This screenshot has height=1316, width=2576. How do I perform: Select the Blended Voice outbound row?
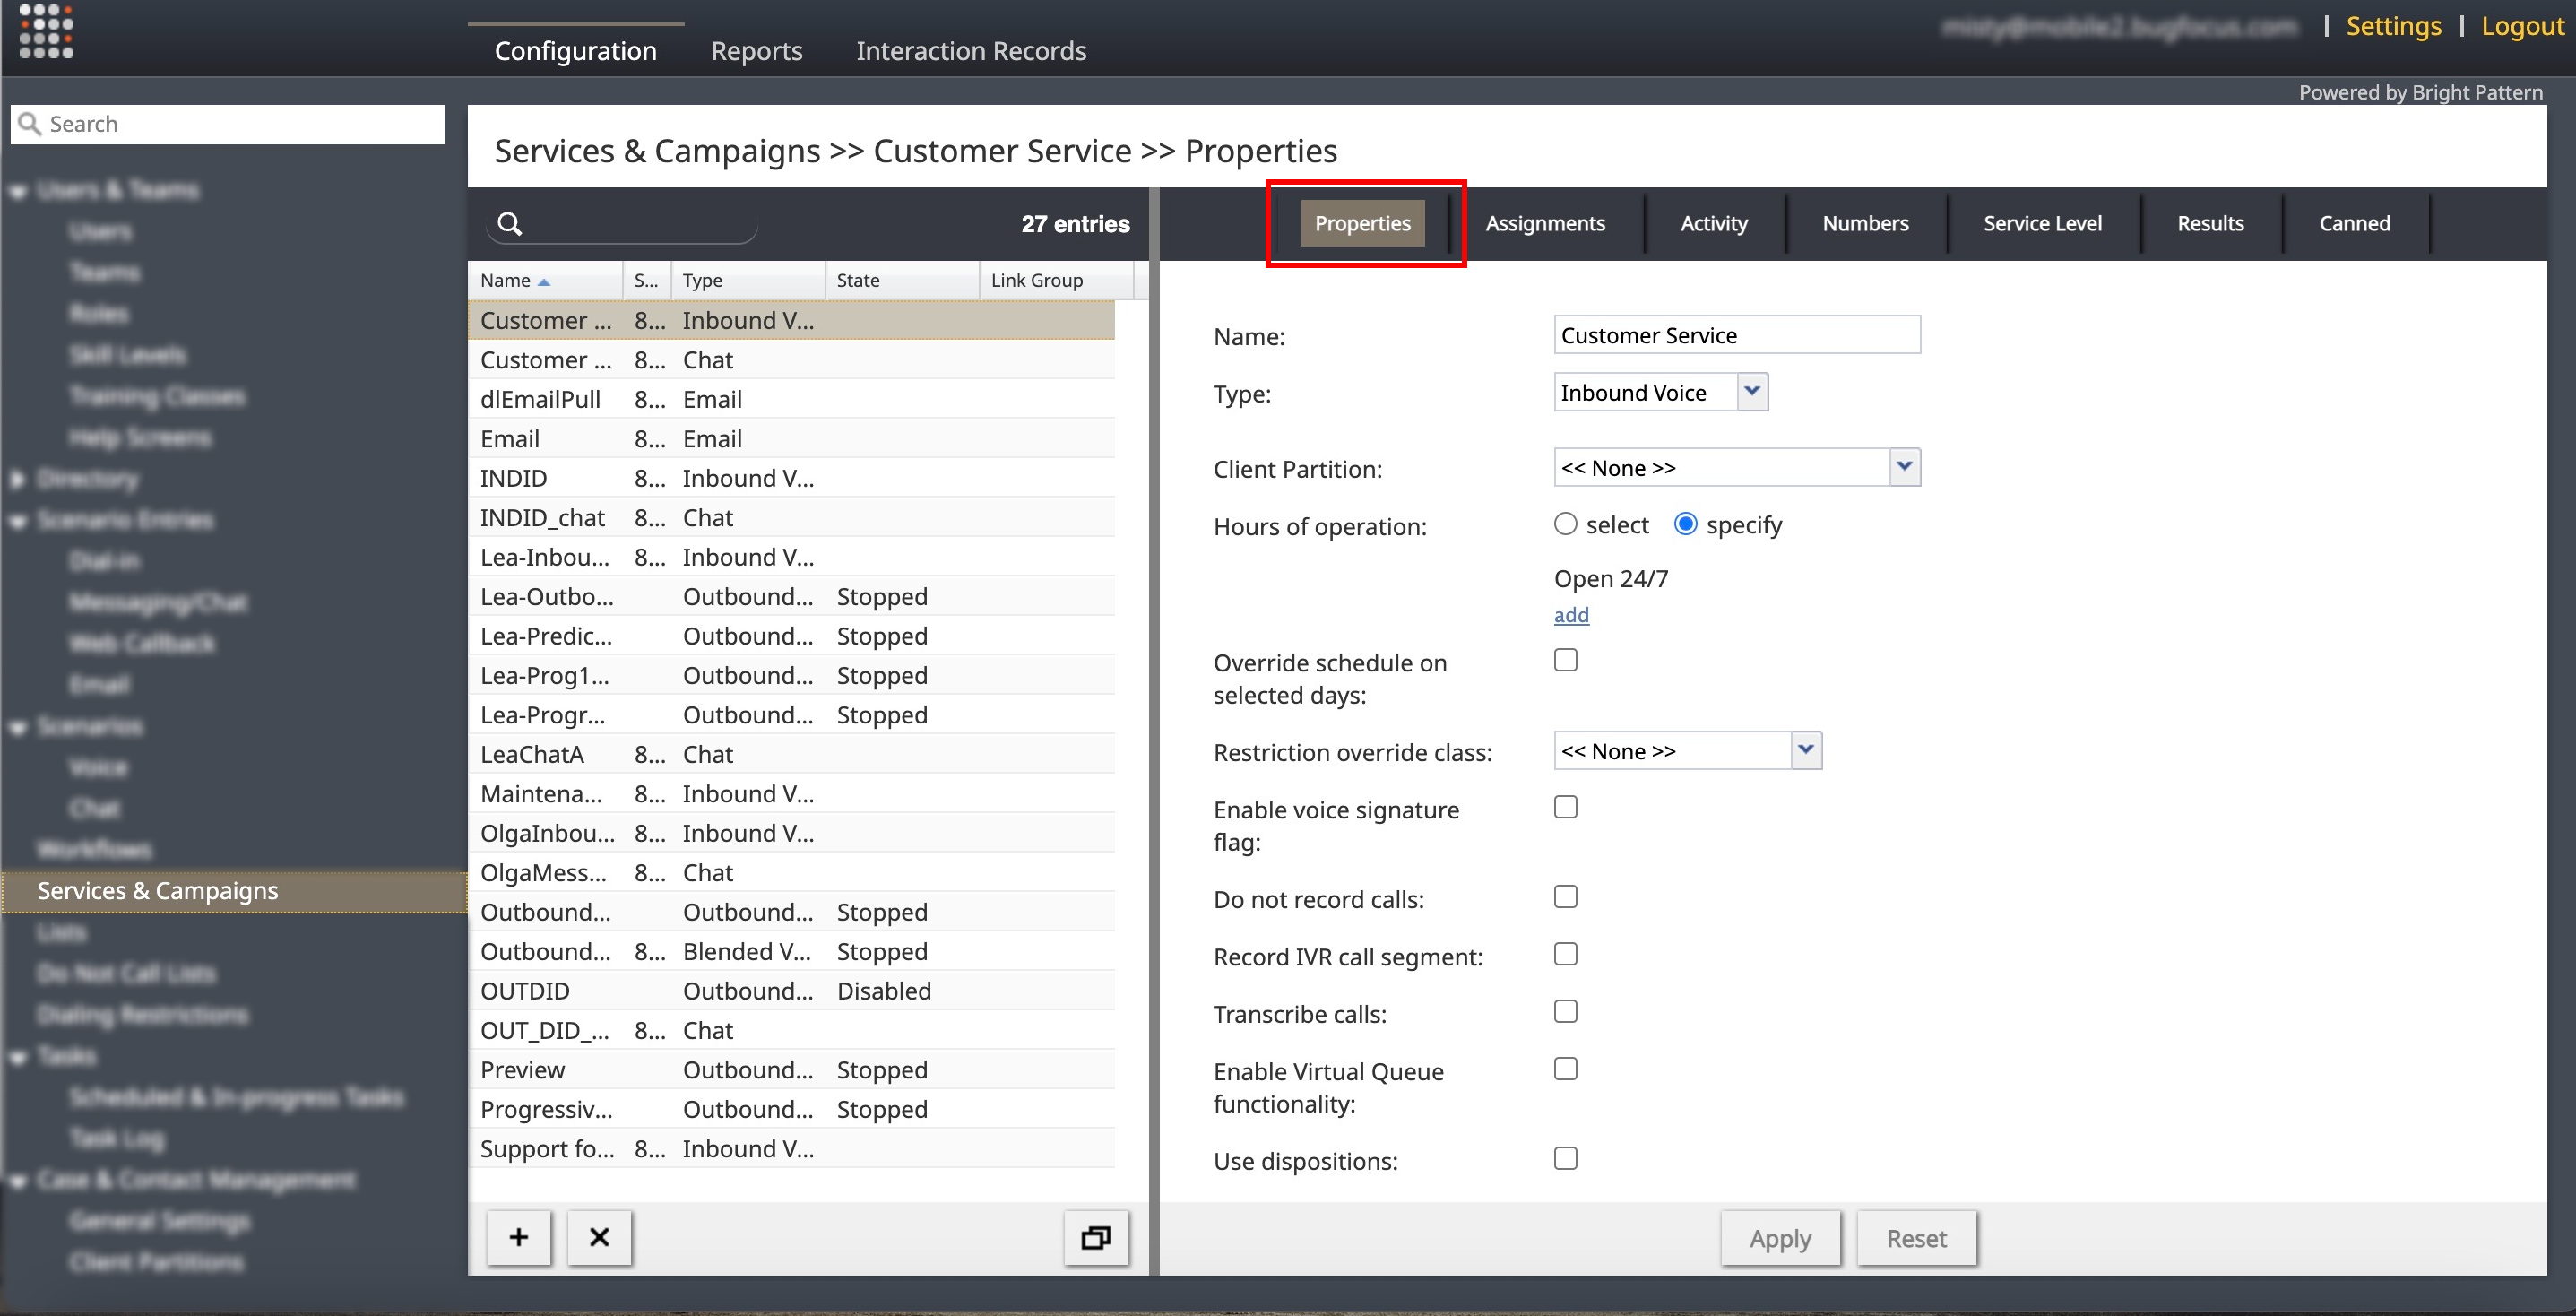pyautogui.click(x=792, y=951)
